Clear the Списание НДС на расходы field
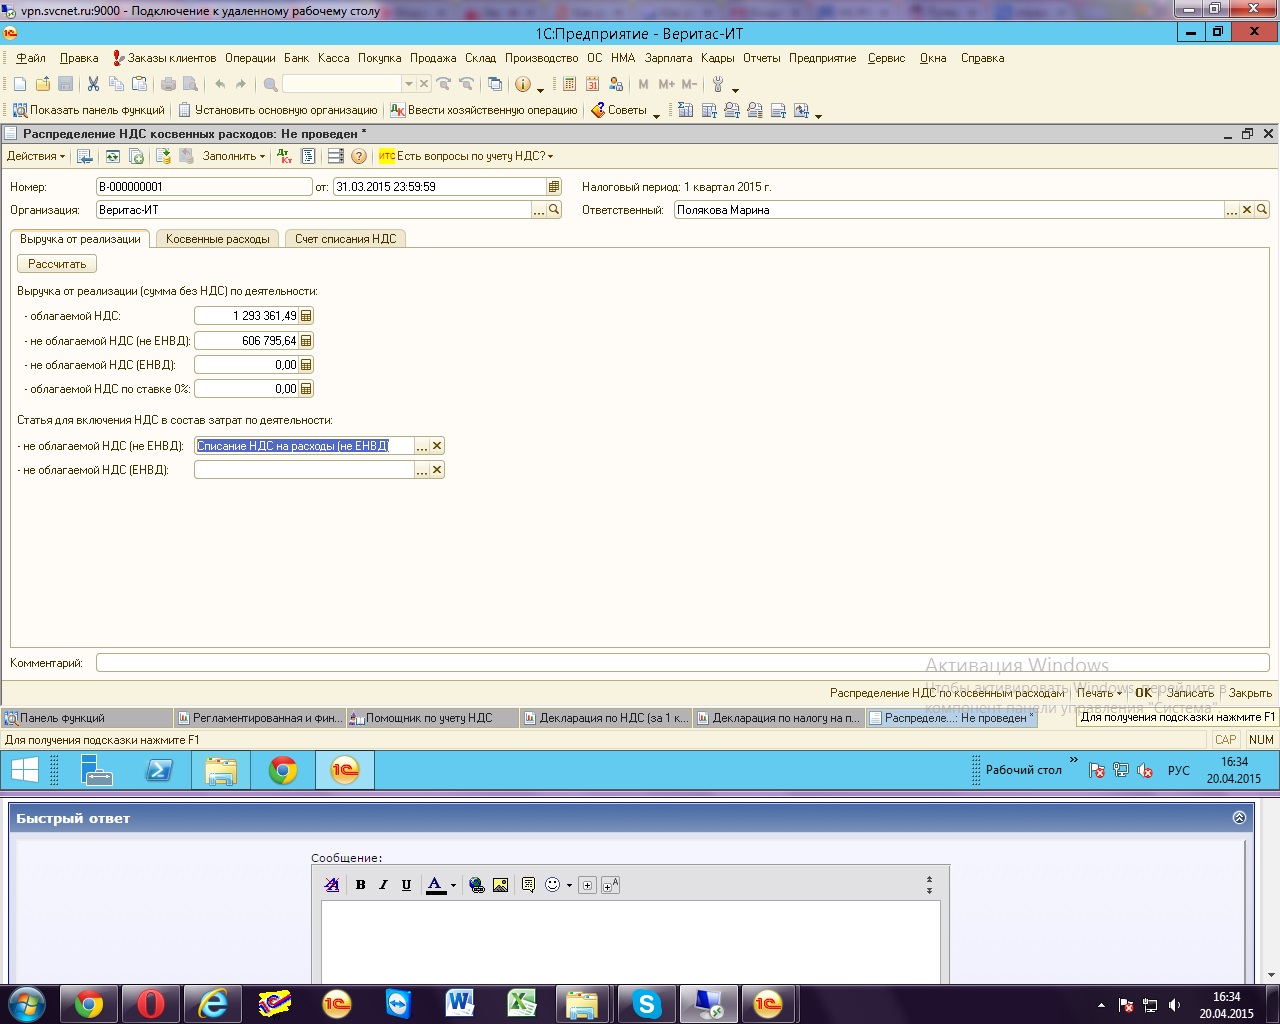Viewport: 1280px width, 1024px height. tap(437, 446)
